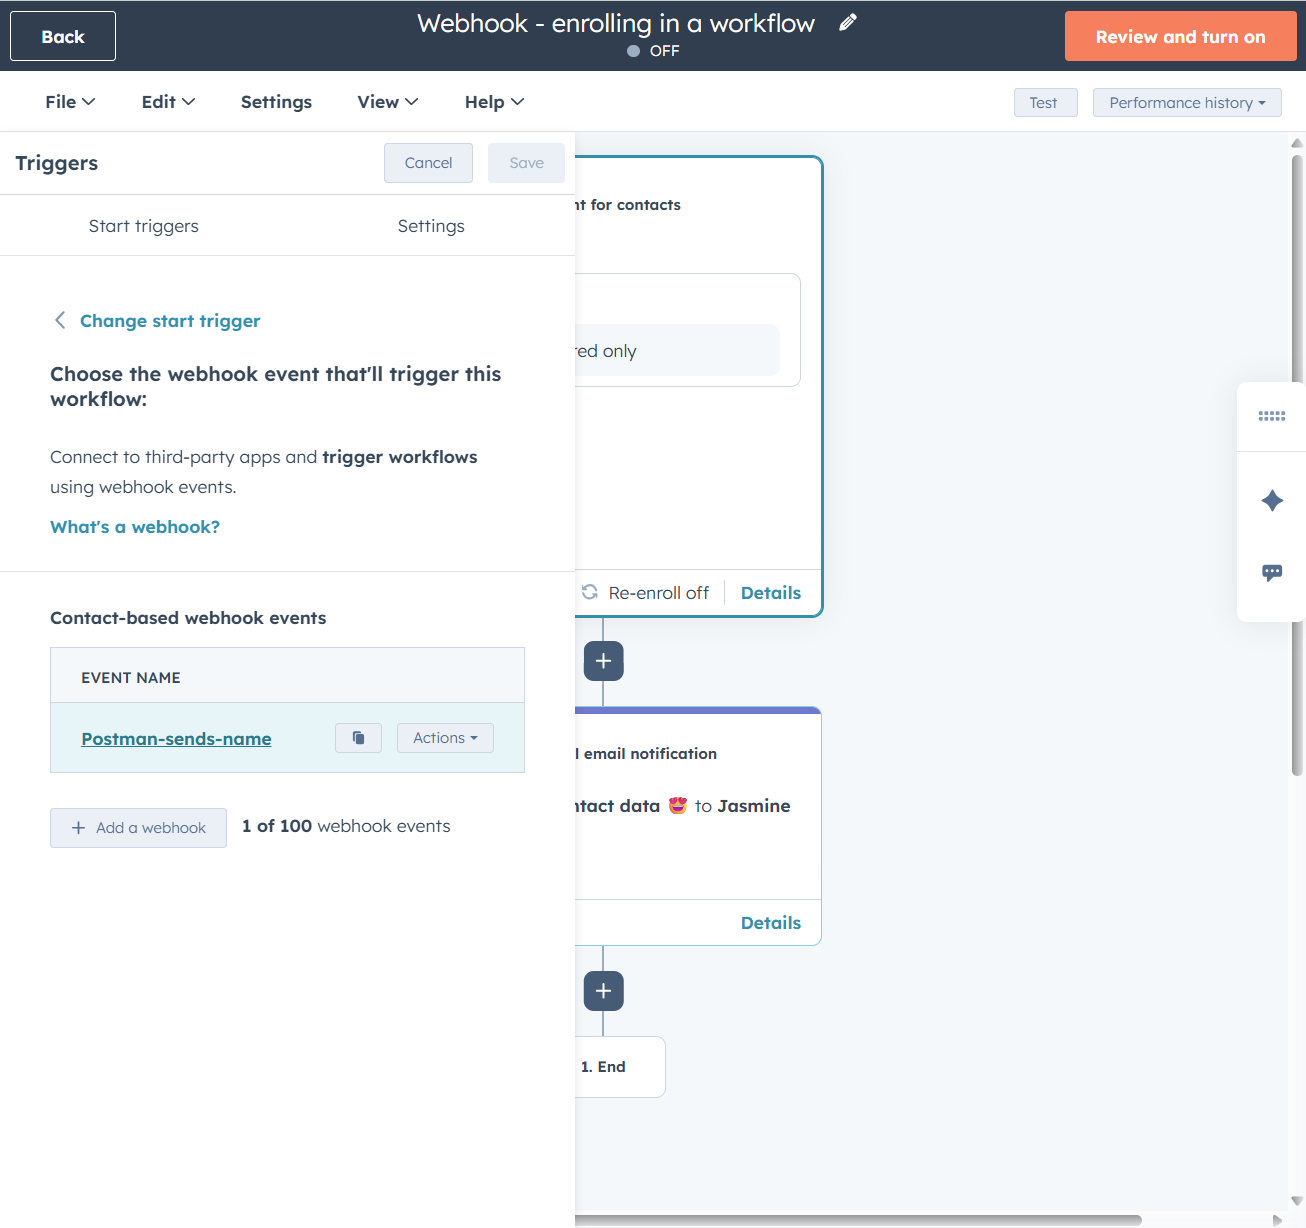Click Add a webhook
Image resolution: width=1306 pixels, height=1228 pixels.
[x=138, y=827]
